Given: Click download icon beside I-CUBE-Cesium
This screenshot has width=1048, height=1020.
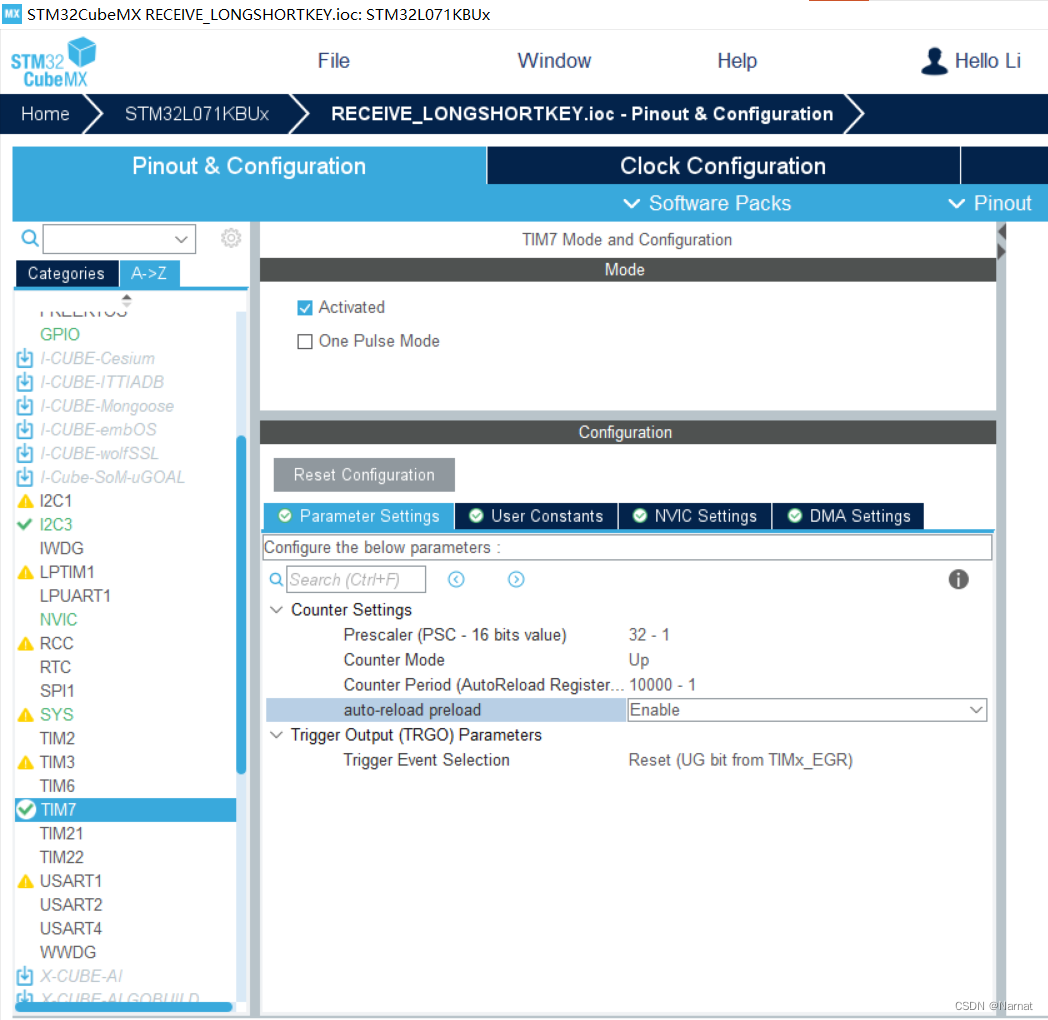Looking at the screenshot, I should [x=25, y=358].
